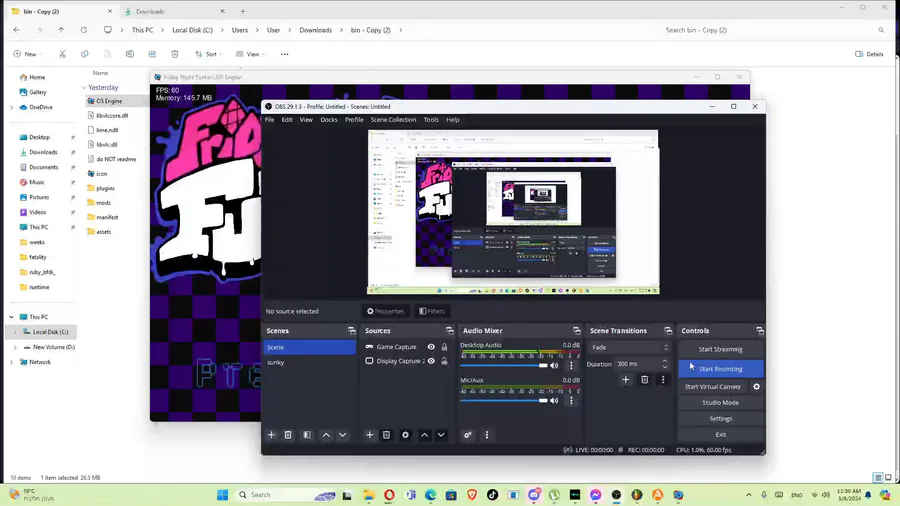
Task: Toggle Game Capture visibility eye
Action: [x=431, y=347]
